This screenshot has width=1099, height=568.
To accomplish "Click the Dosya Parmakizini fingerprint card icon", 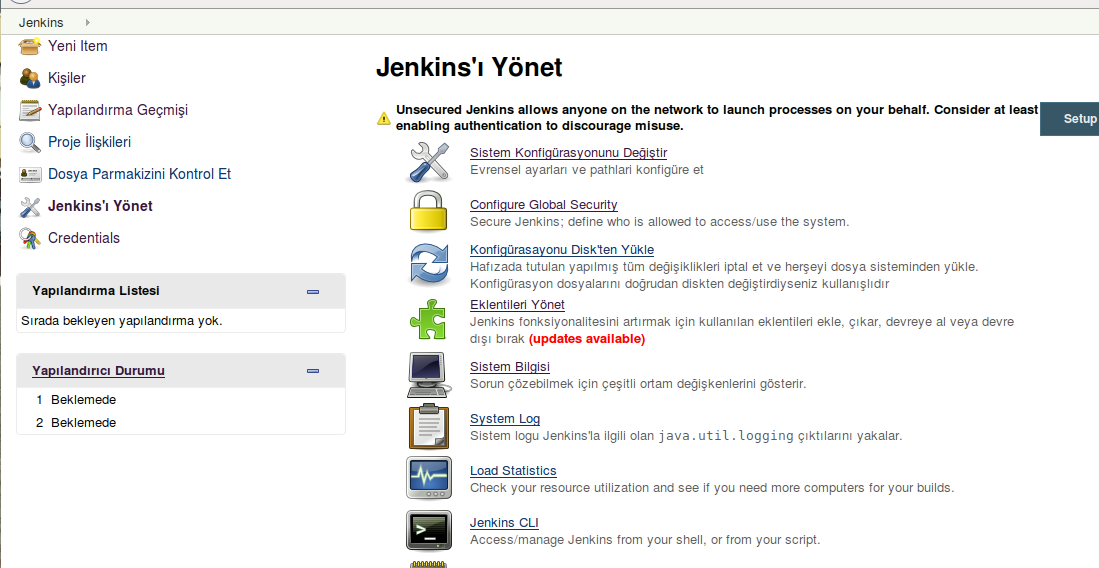I will click(30, 174).
